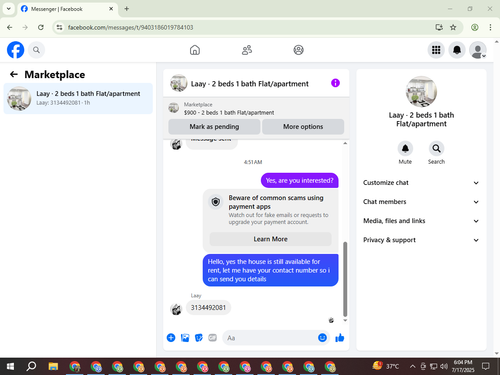This screenshot has width=500, height=375.
Task: Open the Groups icon in top navigation
Action: click(x=298, y=50)
